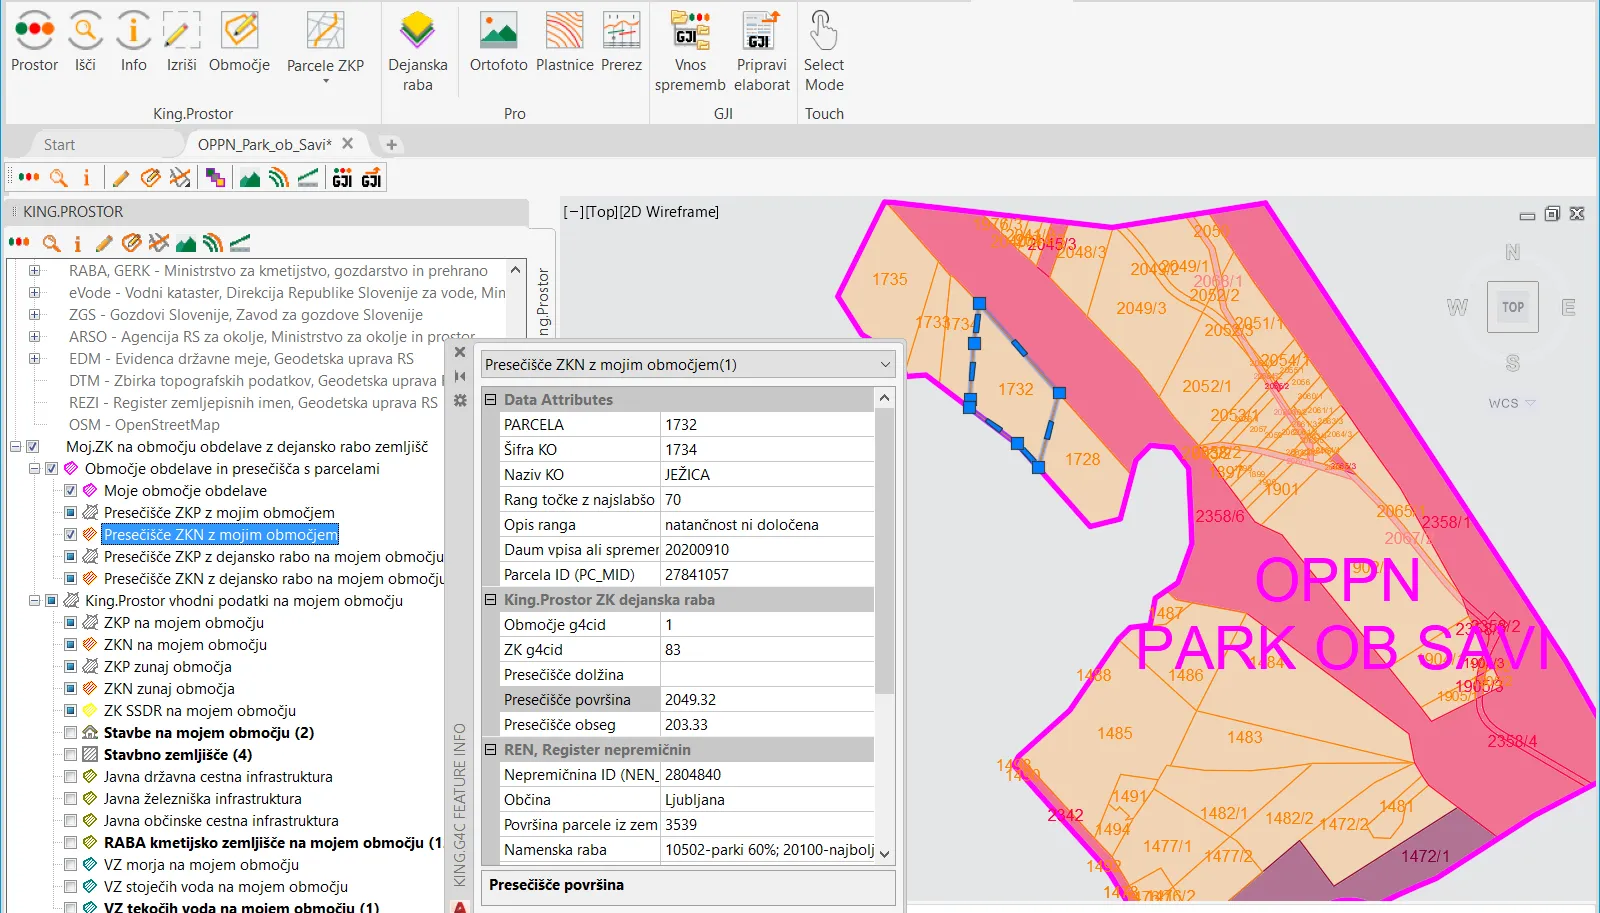Click the Prostor traffic-light icon in ribbon

pos(35,32)
